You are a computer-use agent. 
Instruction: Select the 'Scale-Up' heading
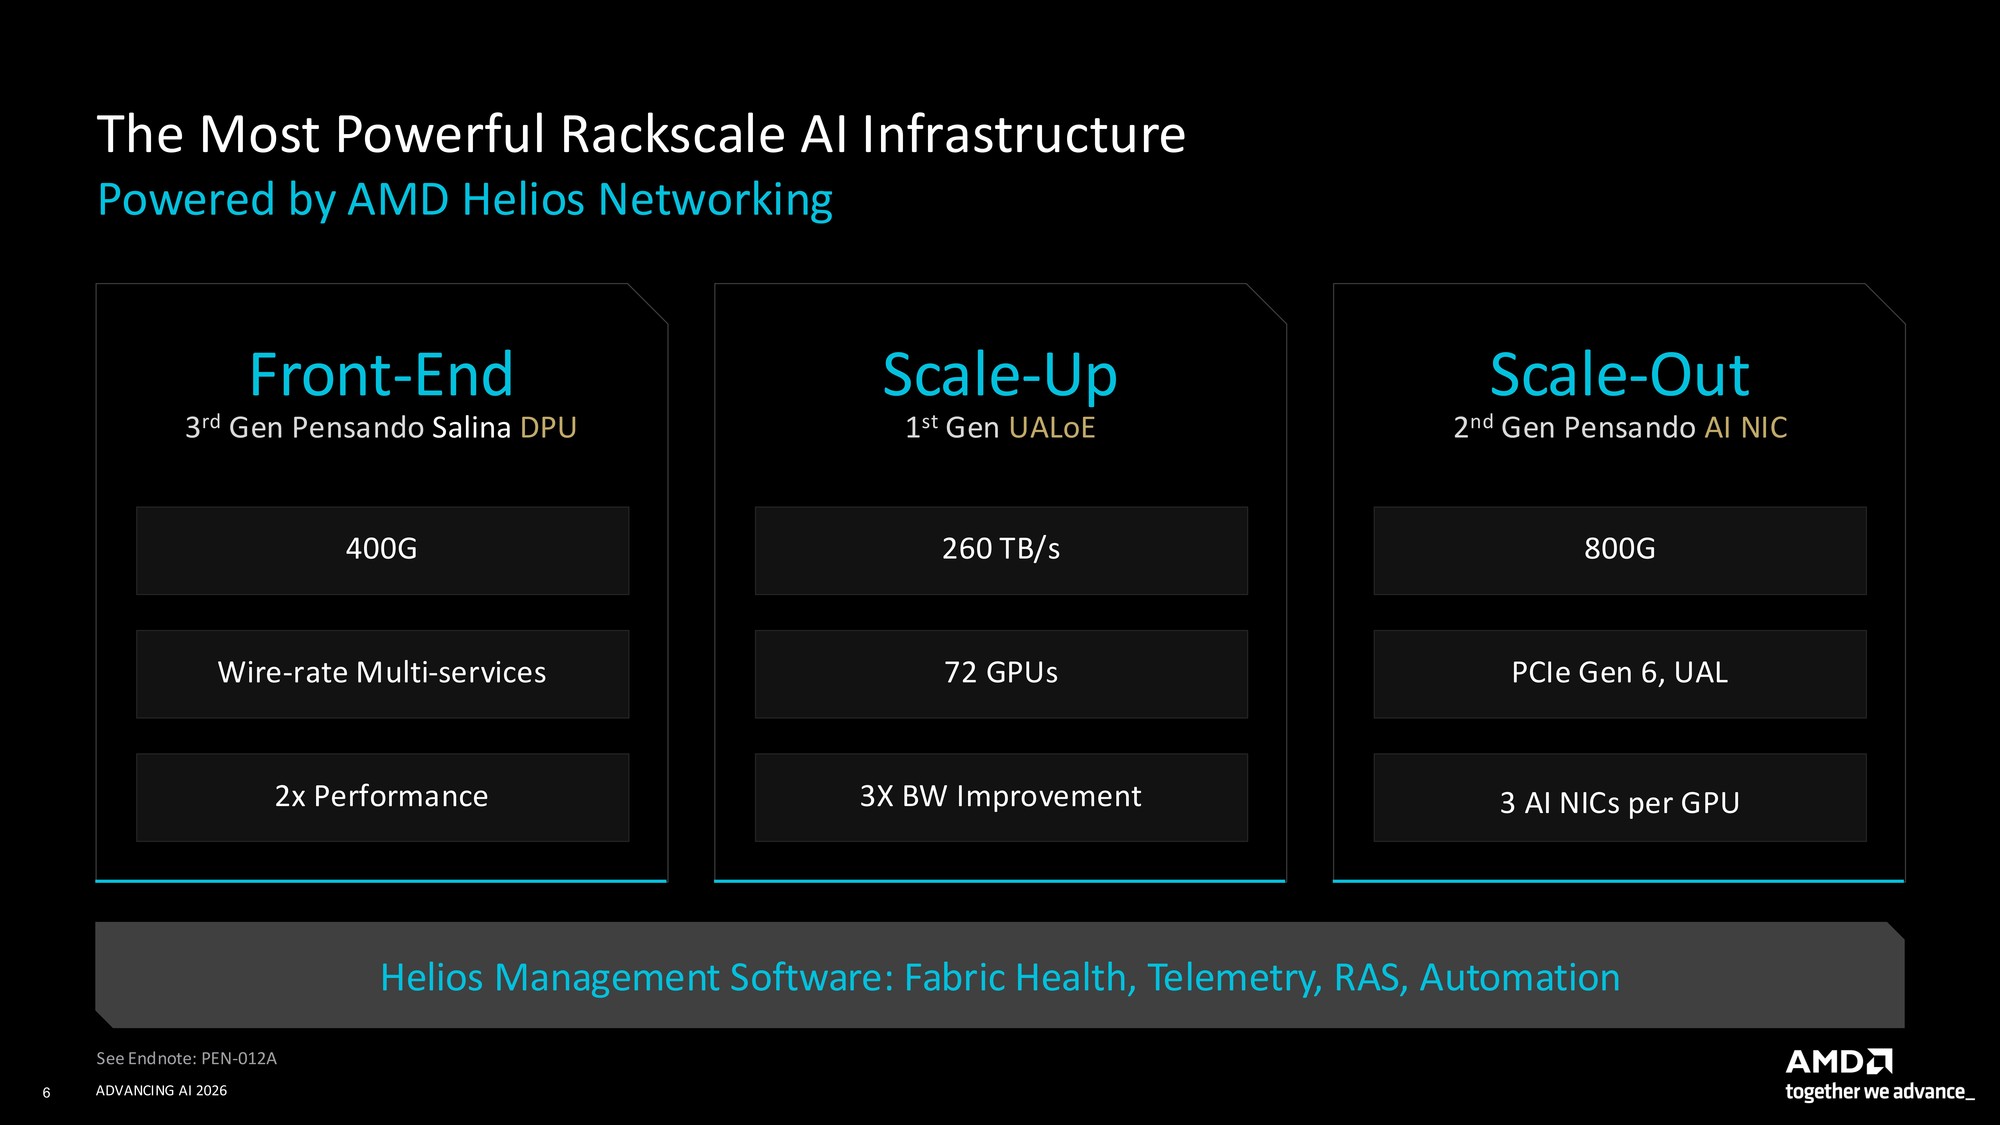pos(1000,375)
